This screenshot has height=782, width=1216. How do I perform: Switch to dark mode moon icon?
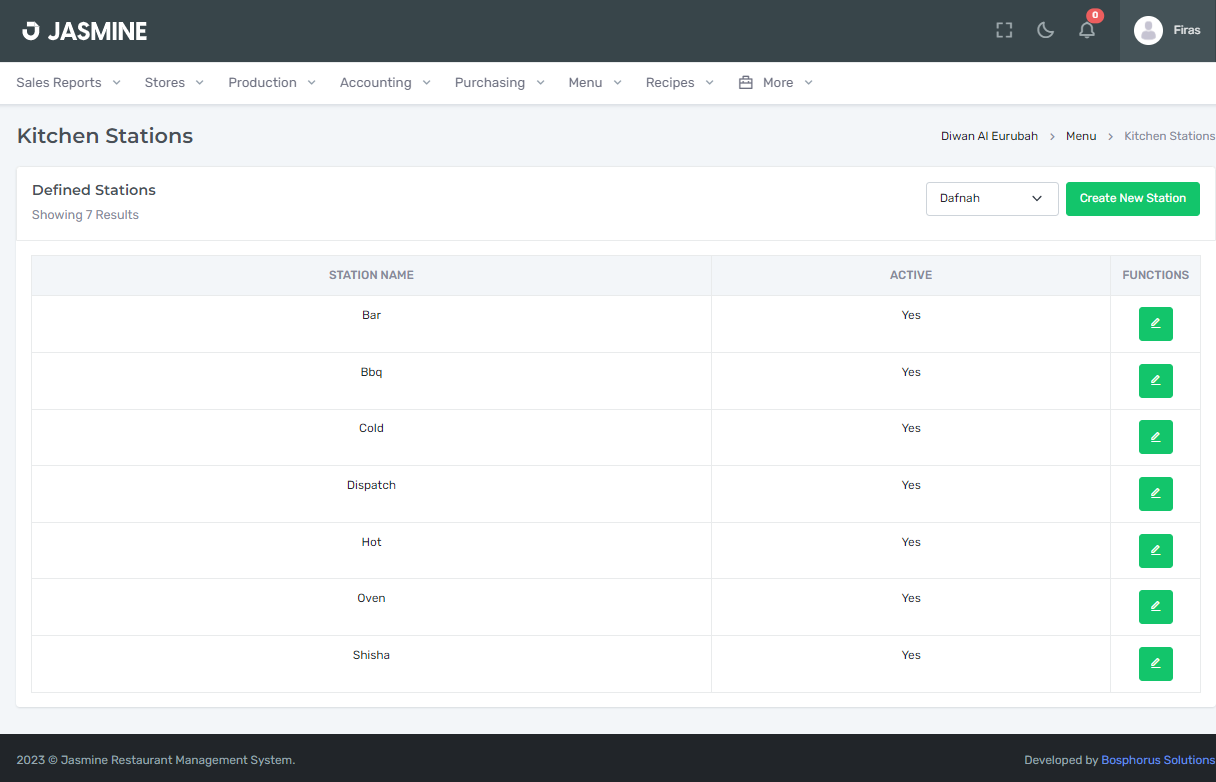point(1045,31)
